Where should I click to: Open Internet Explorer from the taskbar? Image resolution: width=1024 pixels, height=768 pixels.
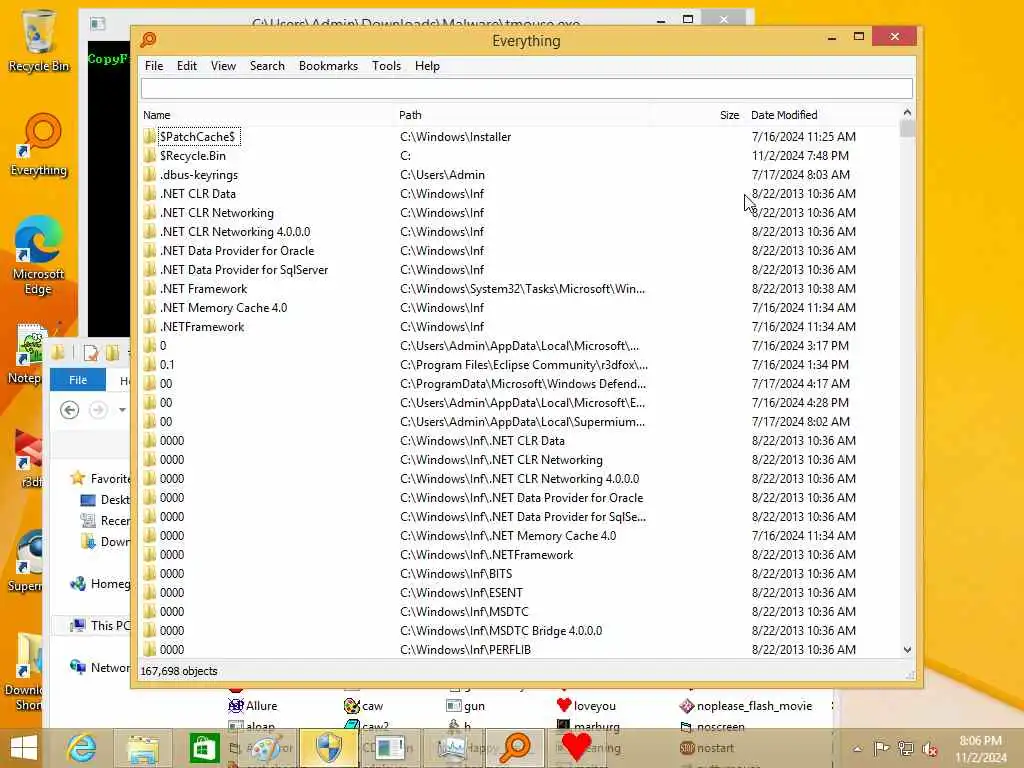(x=81, y=748)
